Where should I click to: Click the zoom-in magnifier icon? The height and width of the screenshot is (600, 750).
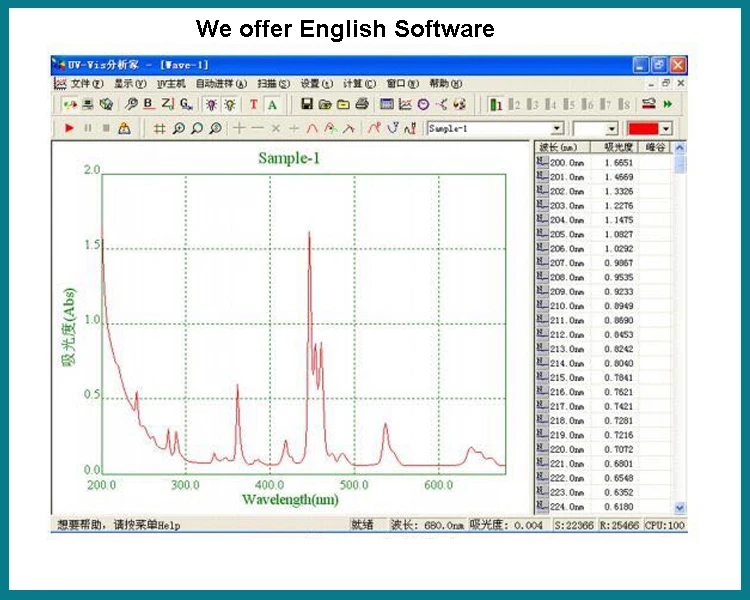pos(178,128)
